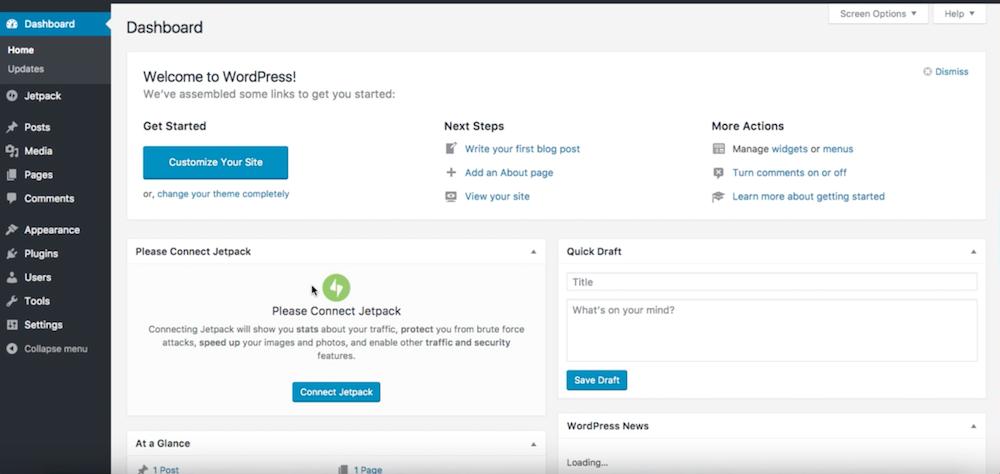
Task: Click the Media icon in sidebar
Action: click(x=11, y=151)
